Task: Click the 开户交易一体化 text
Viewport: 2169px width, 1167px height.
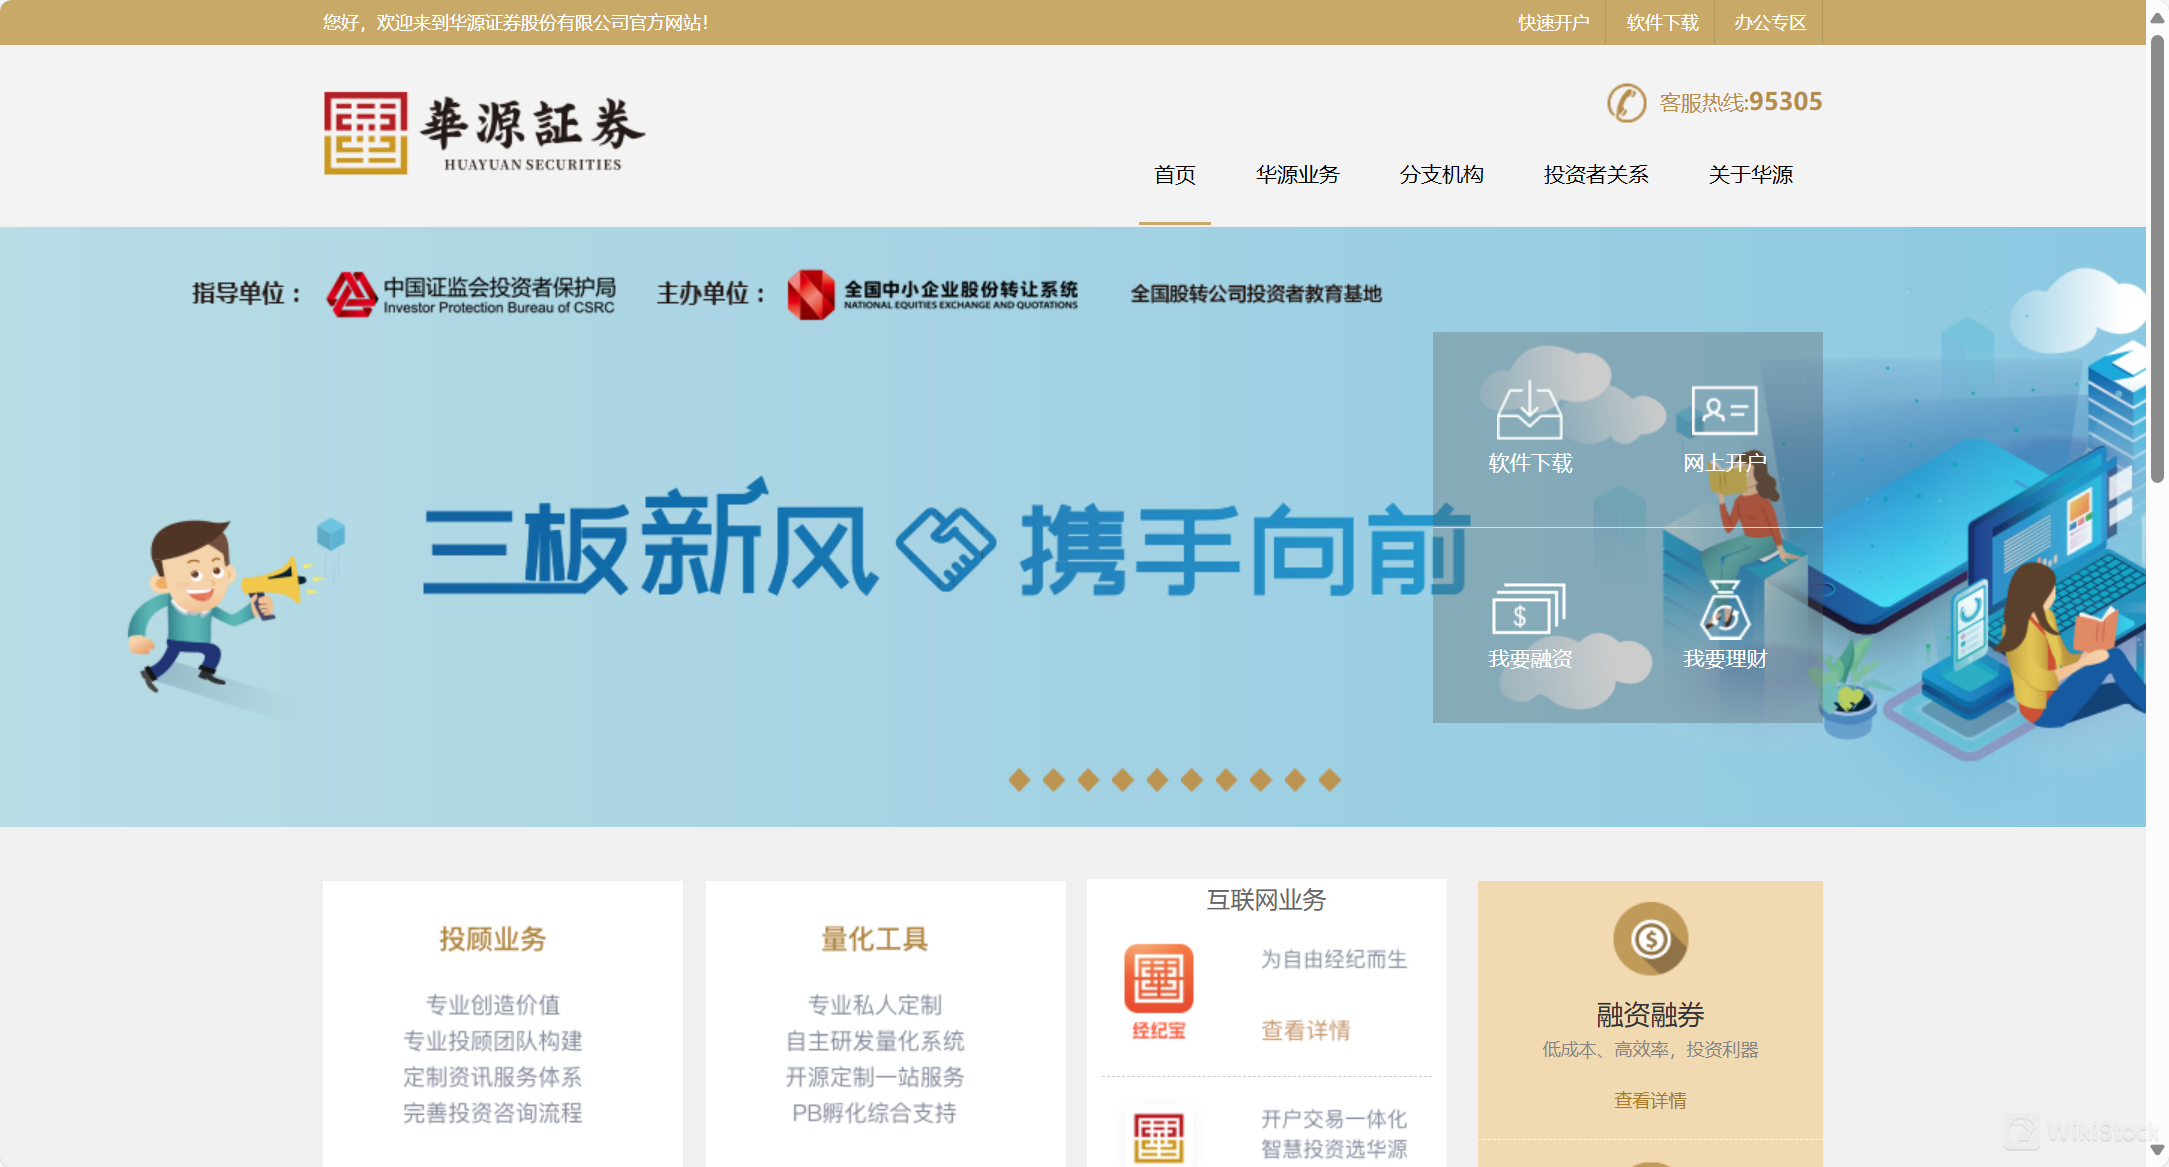Action: [x=1334, y=1119]
